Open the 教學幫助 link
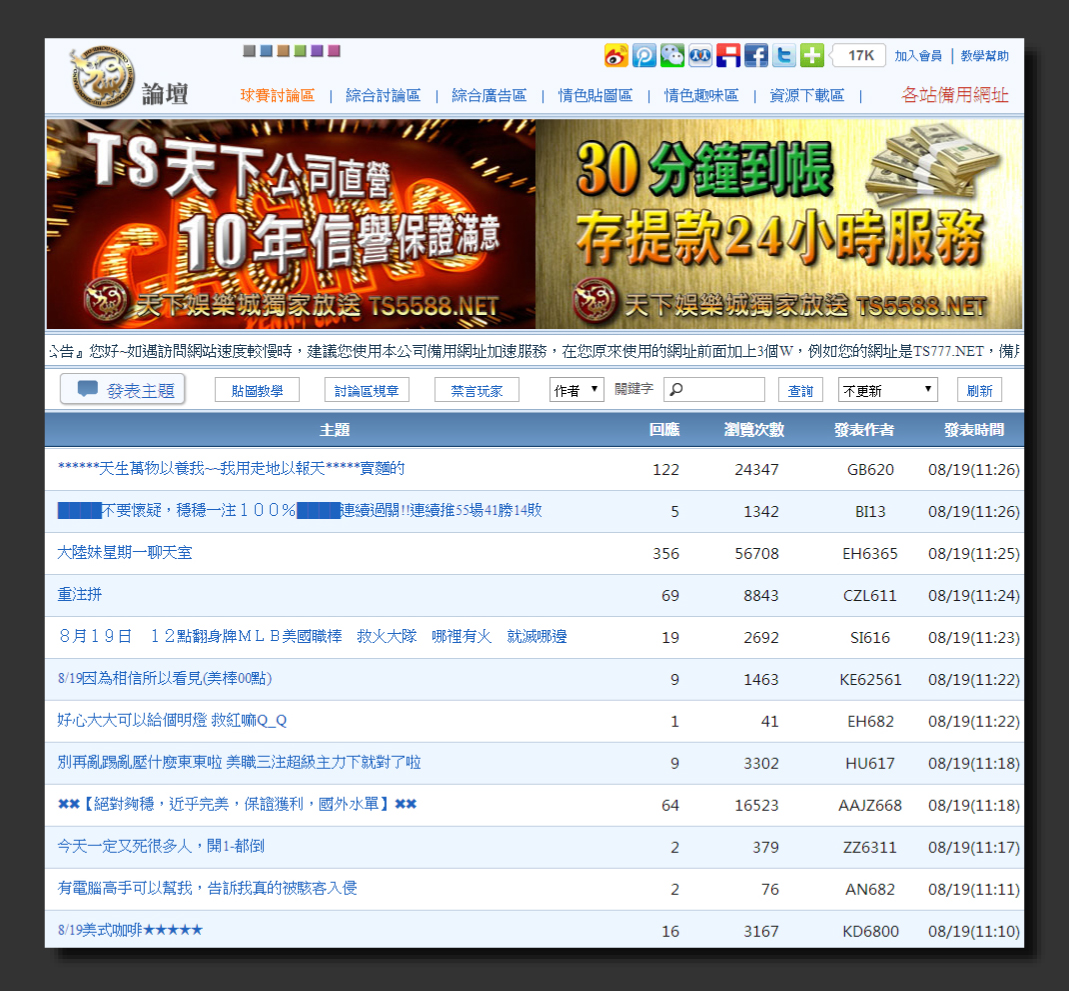The image size is (1069, 991). (984, 56)
